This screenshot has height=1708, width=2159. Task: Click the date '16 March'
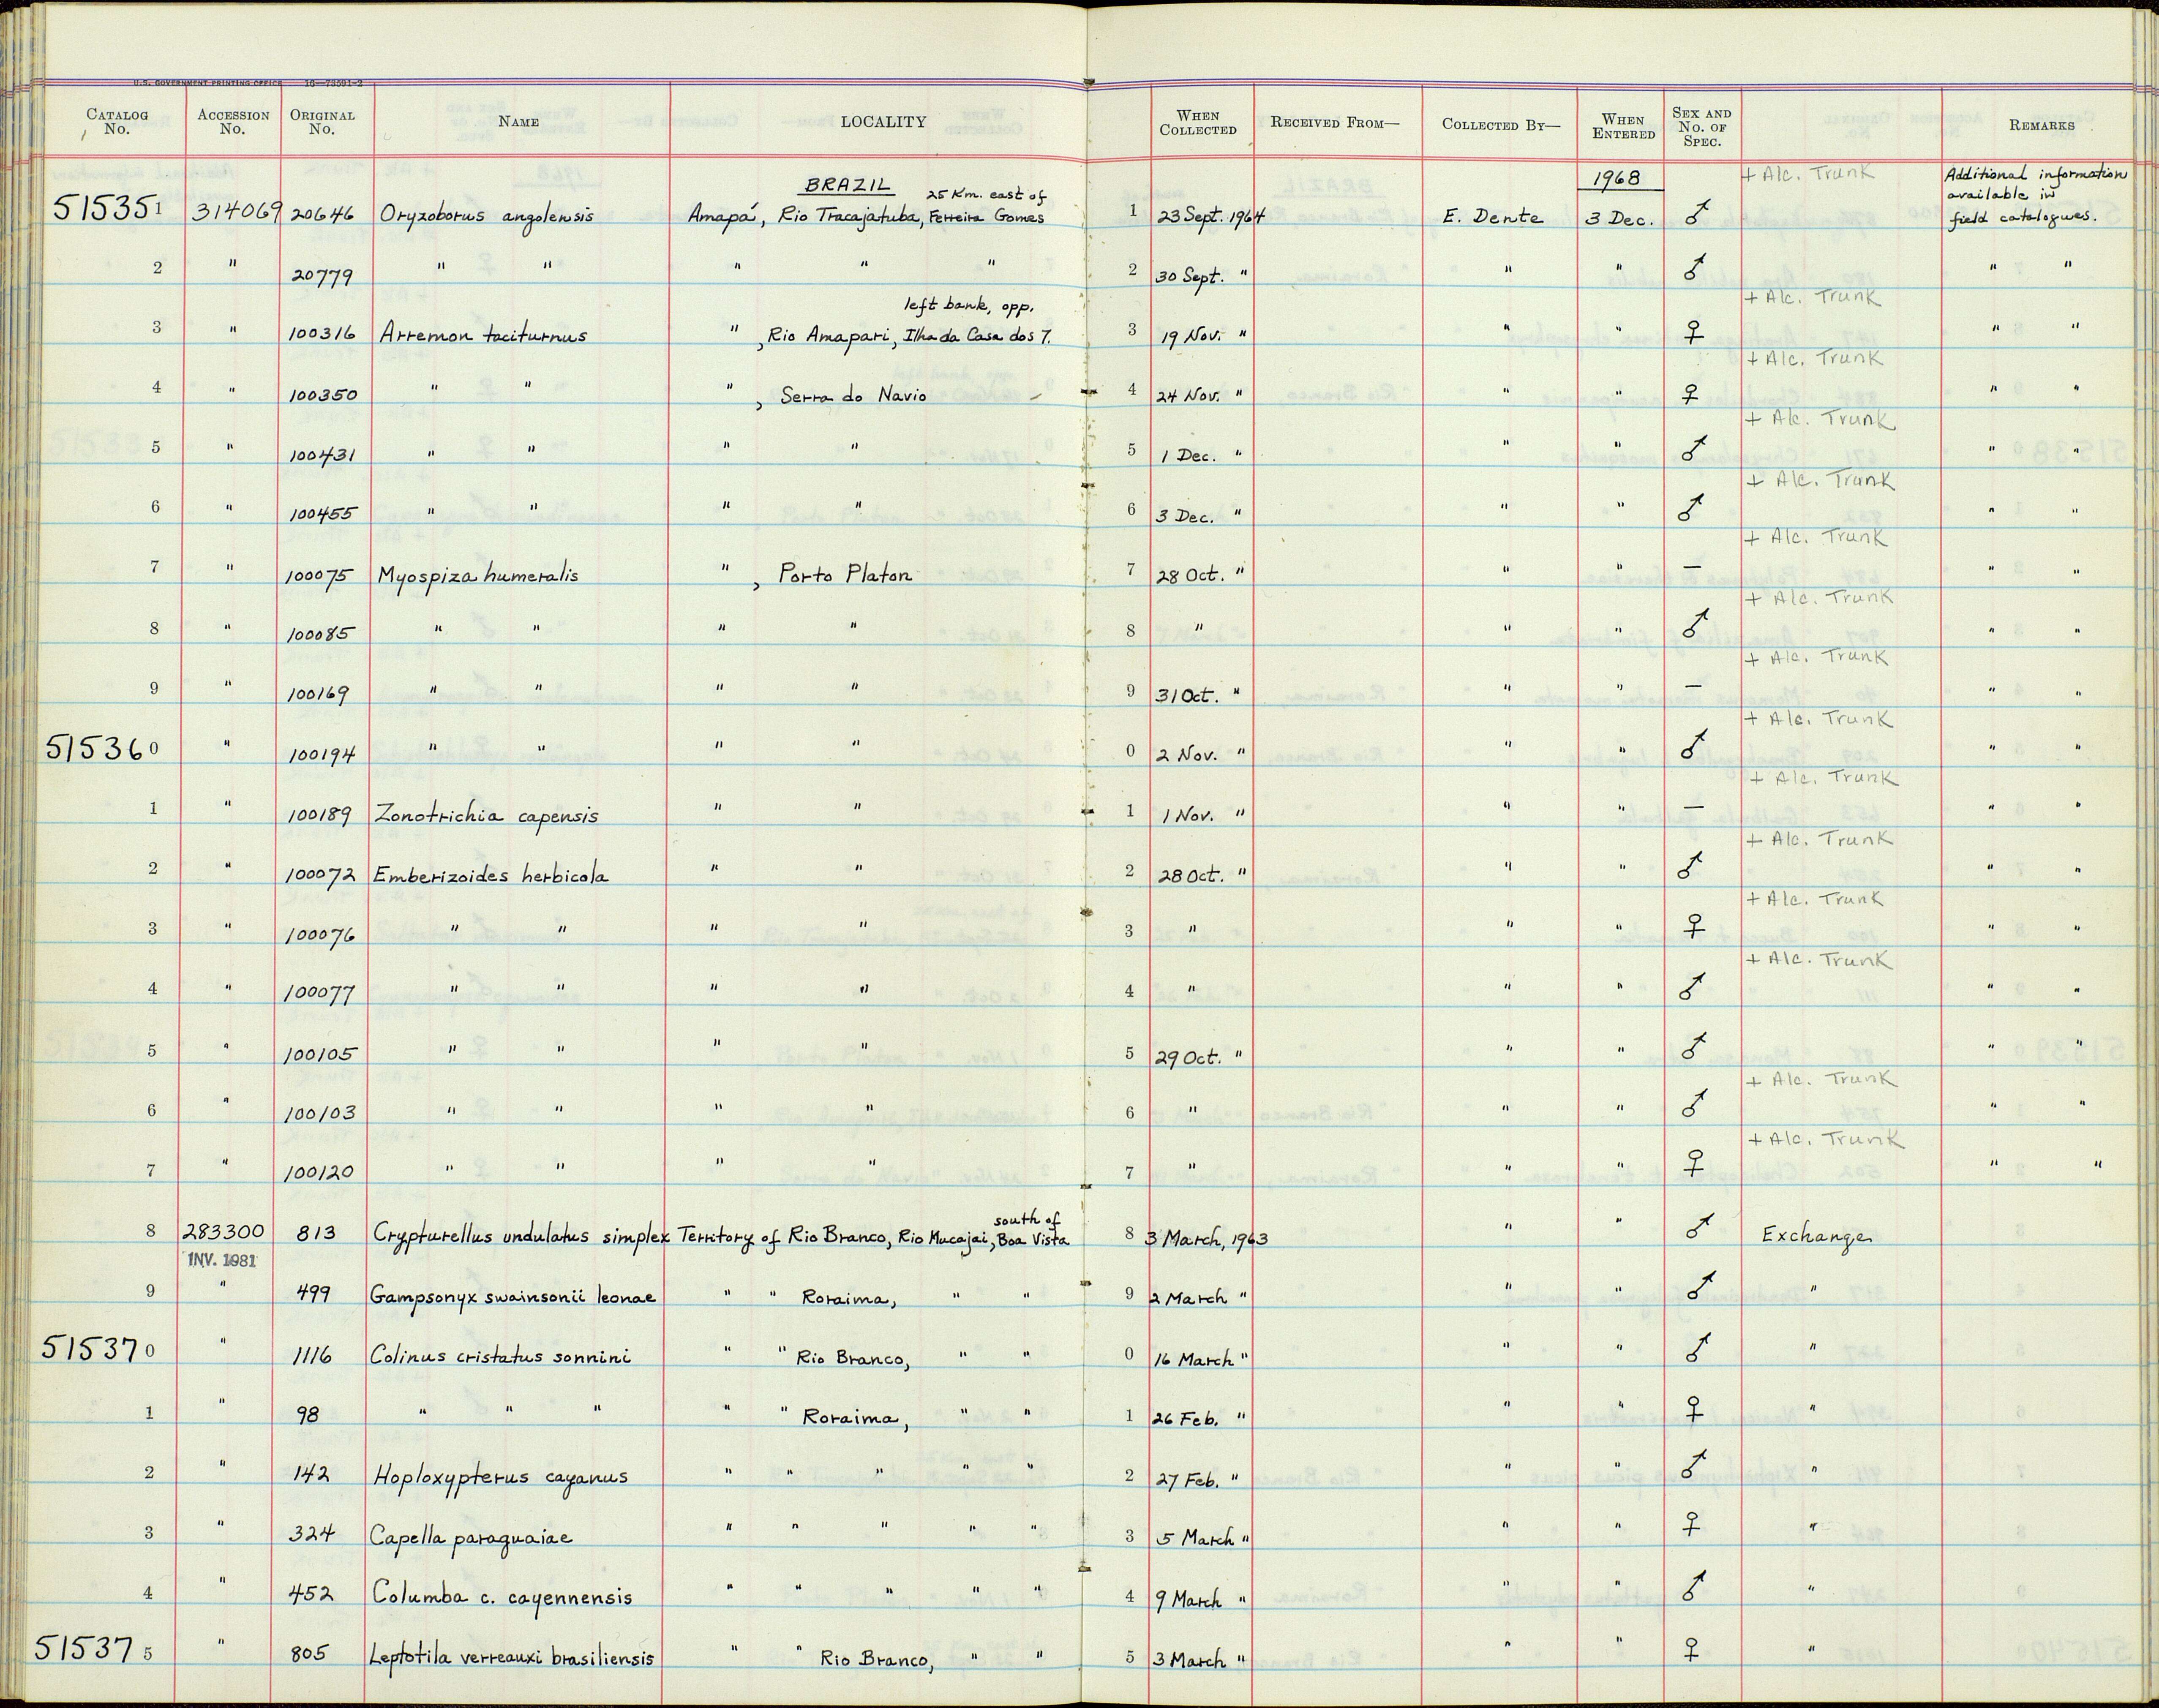click(x=1194, y=1359)
